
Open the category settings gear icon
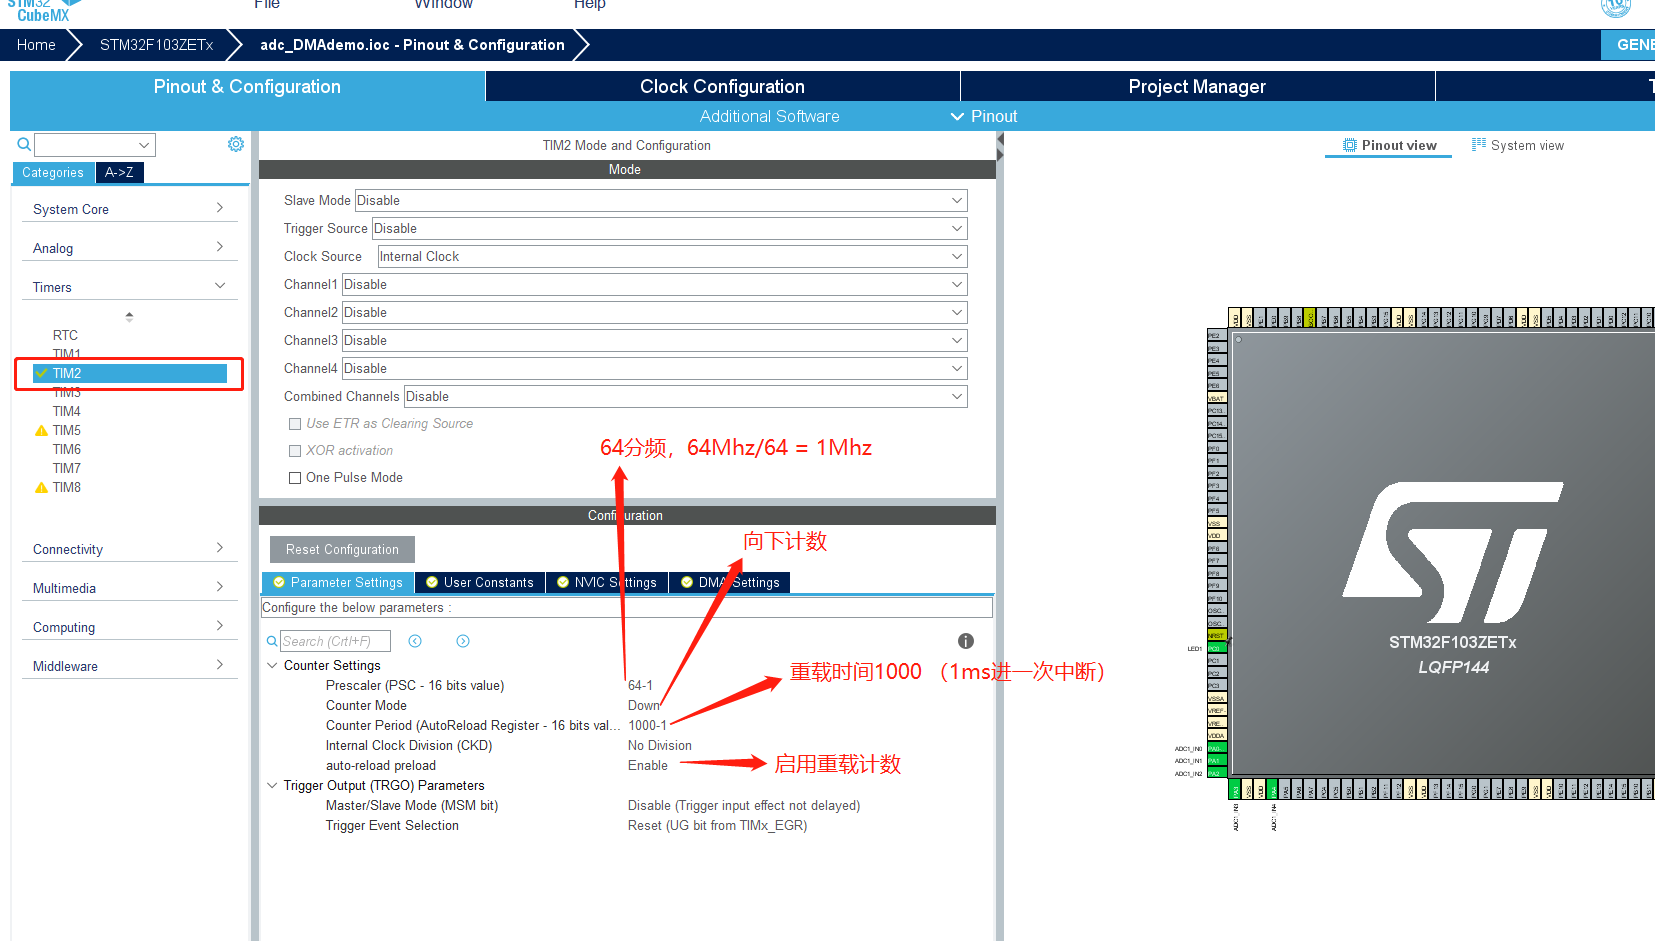click(x=236, y=144)
